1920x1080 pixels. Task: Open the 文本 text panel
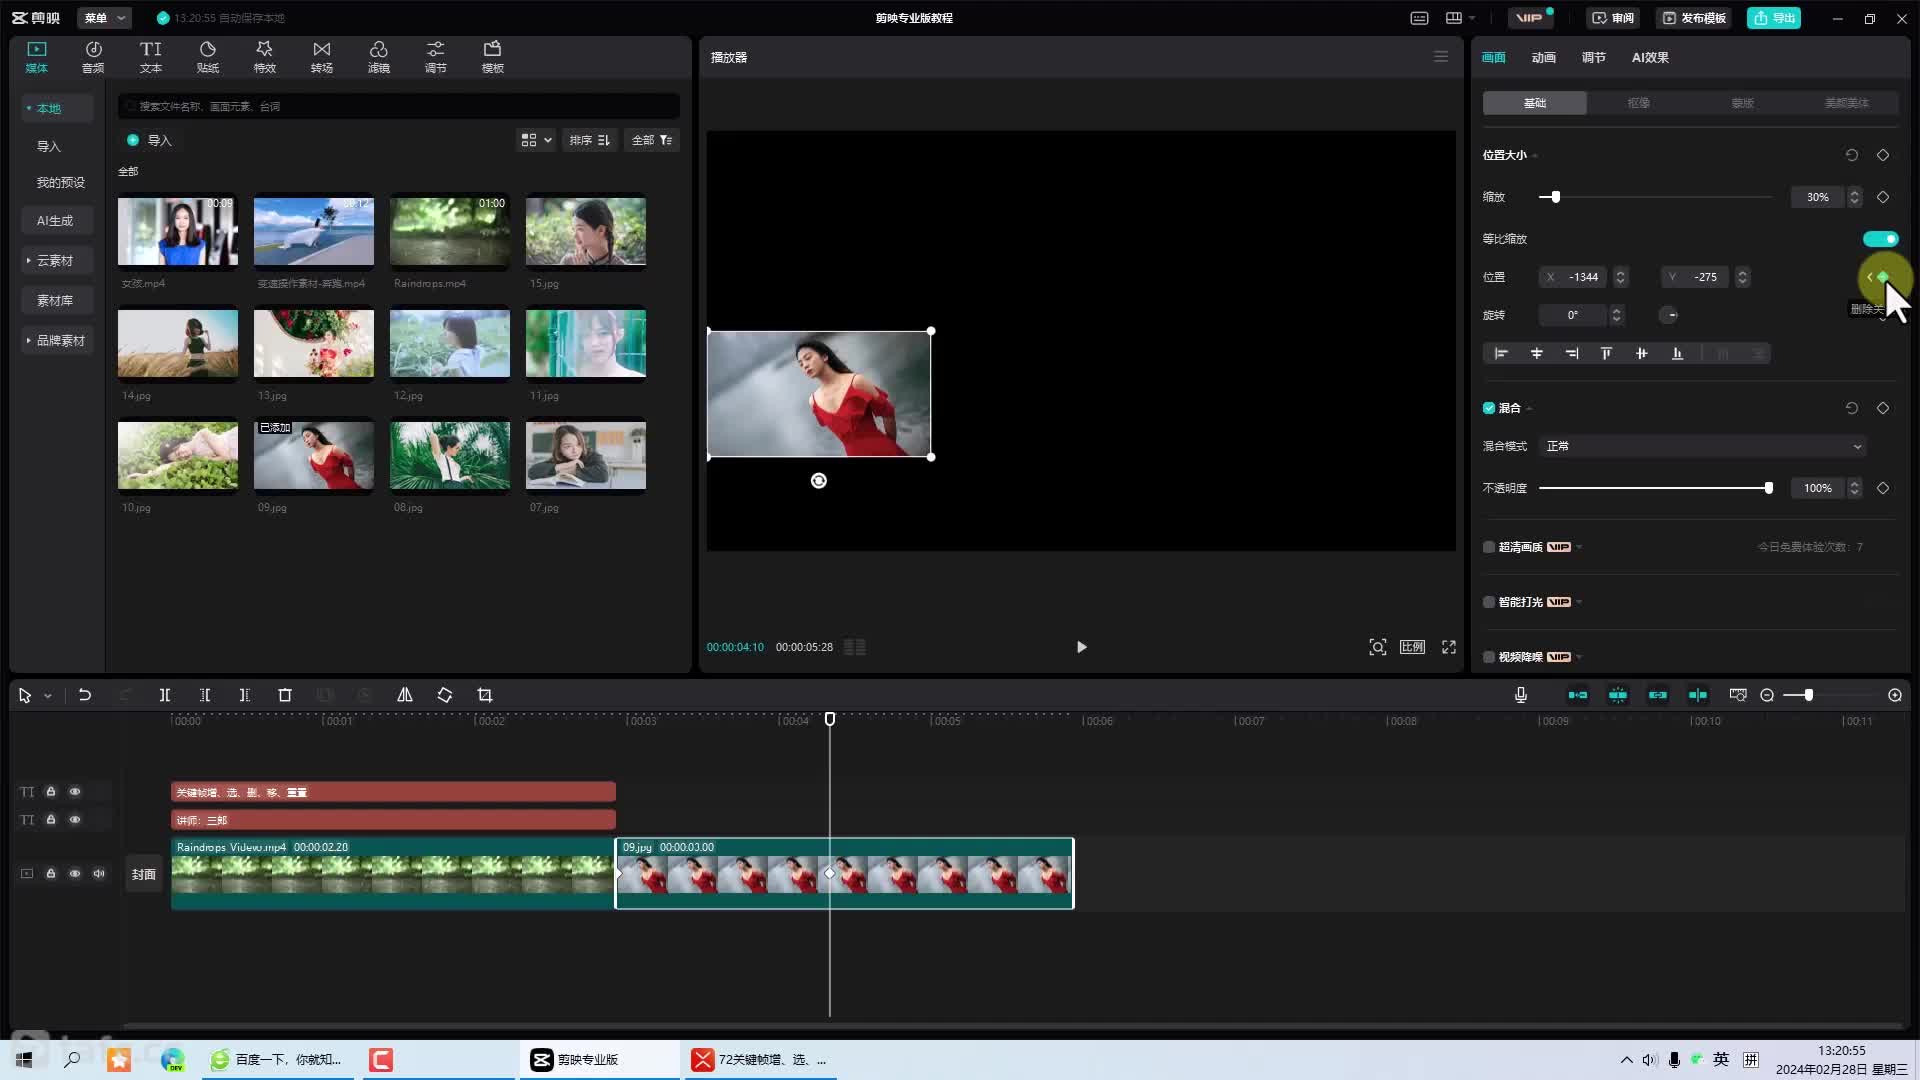click(x=150, y=57)
